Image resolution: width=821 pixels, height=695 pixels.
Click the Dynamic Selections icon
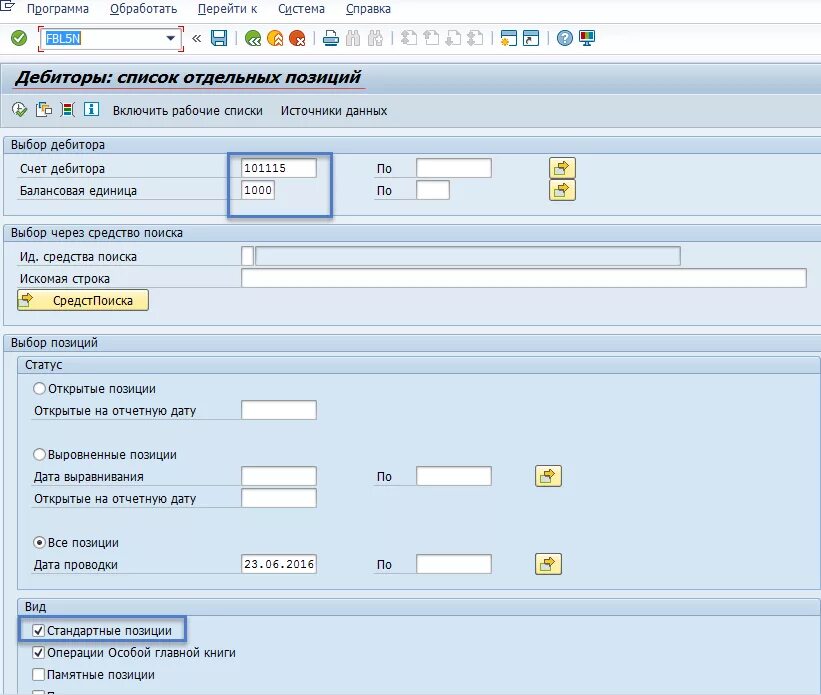pyautogui.click(x=68, y=109)
